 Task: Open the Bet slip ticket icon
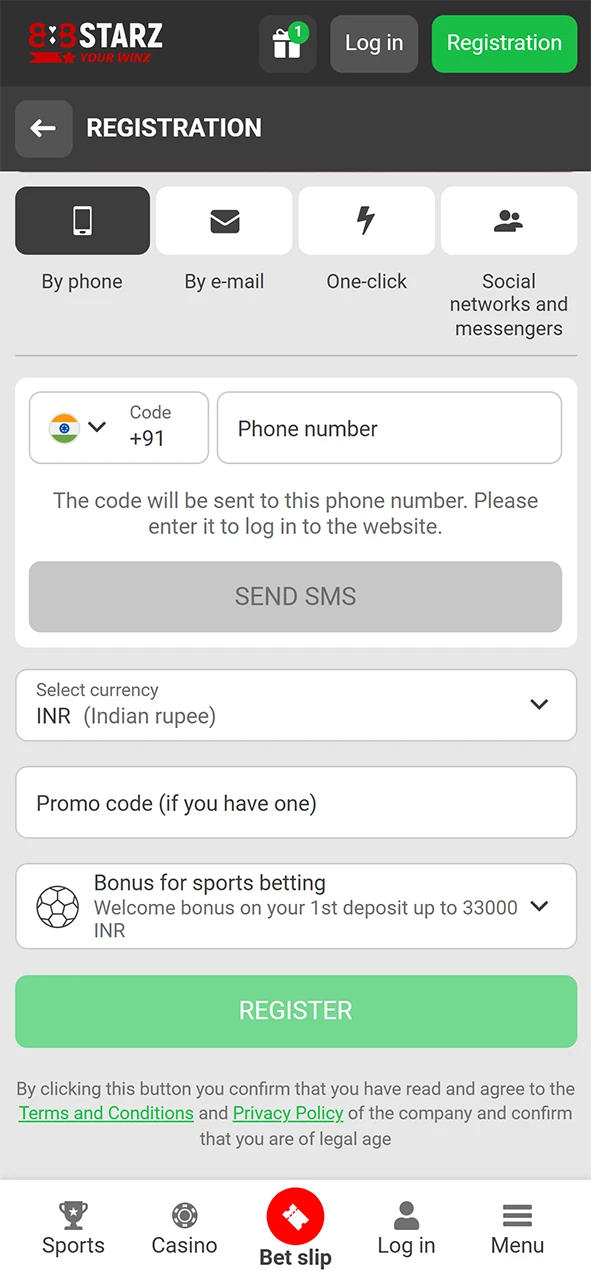tap(295, 1217)
